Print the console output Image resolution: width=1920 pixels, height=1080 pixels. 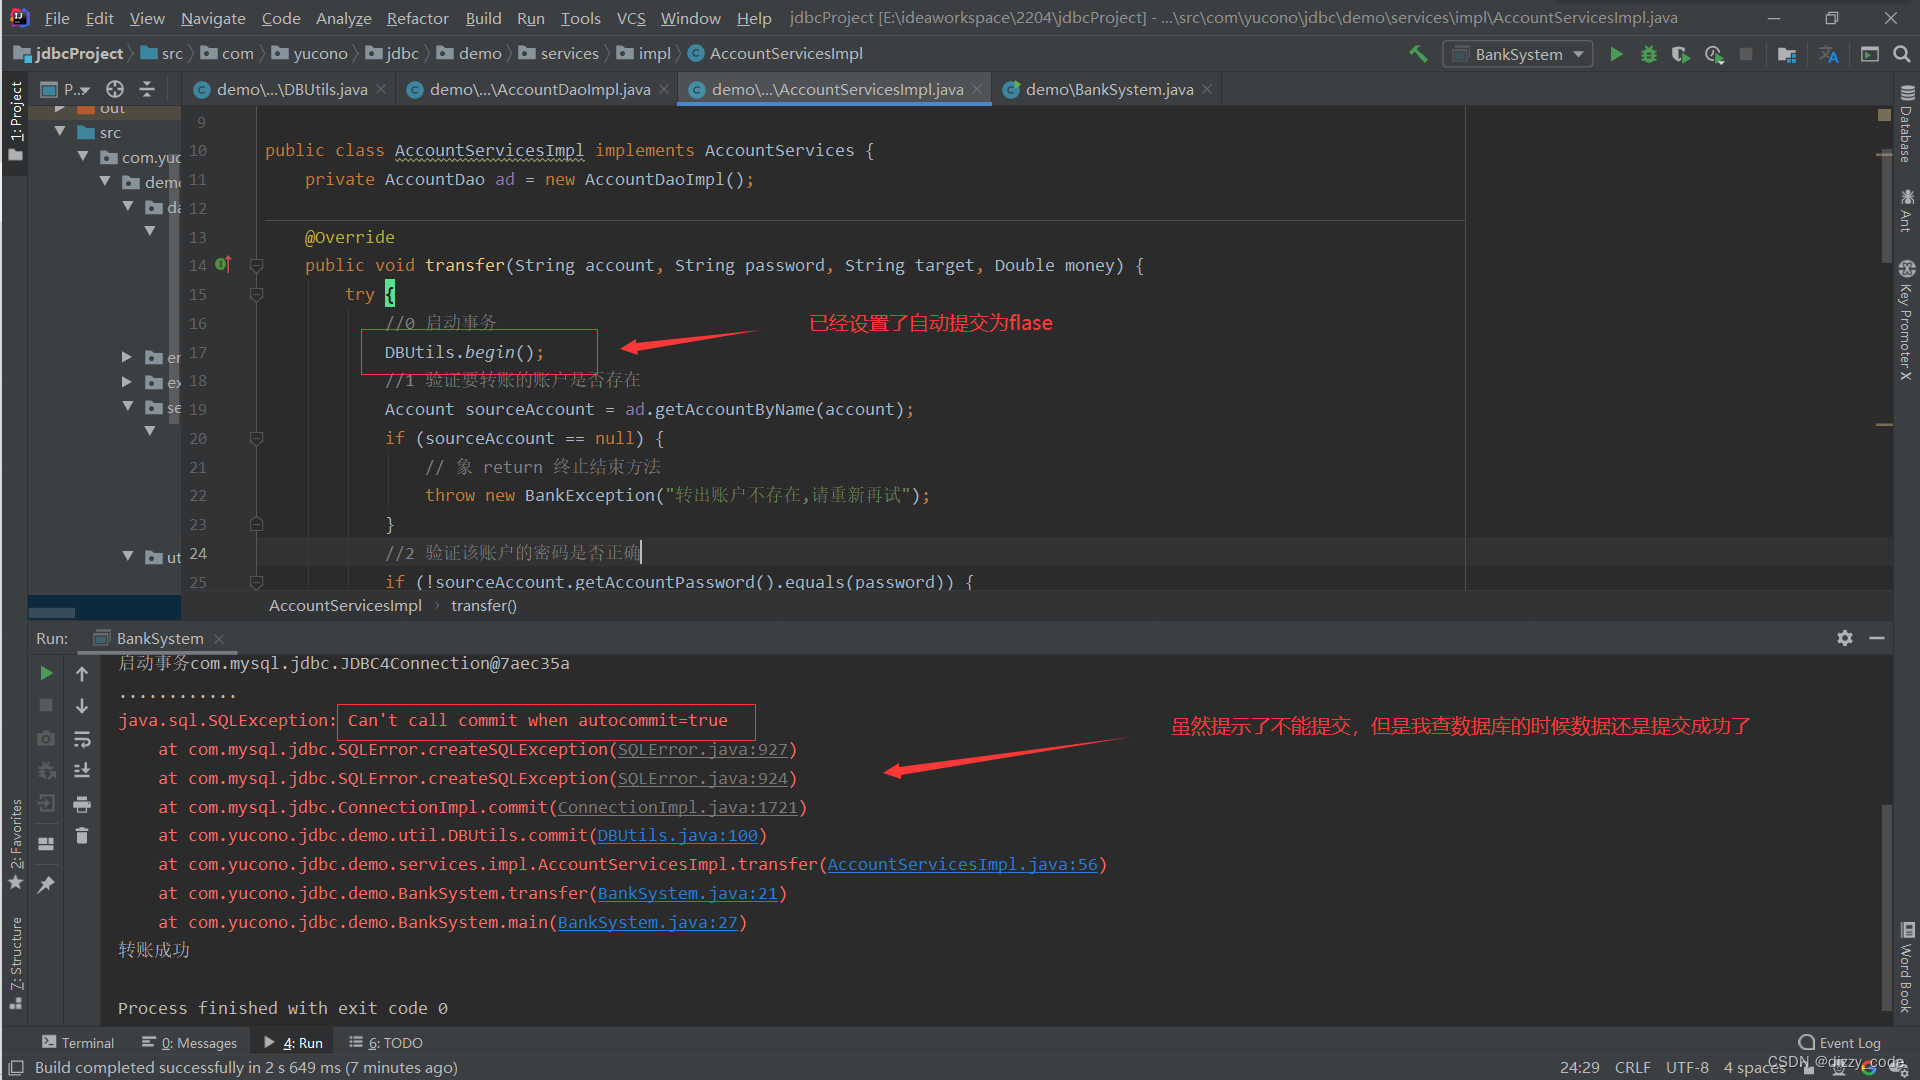82,805
